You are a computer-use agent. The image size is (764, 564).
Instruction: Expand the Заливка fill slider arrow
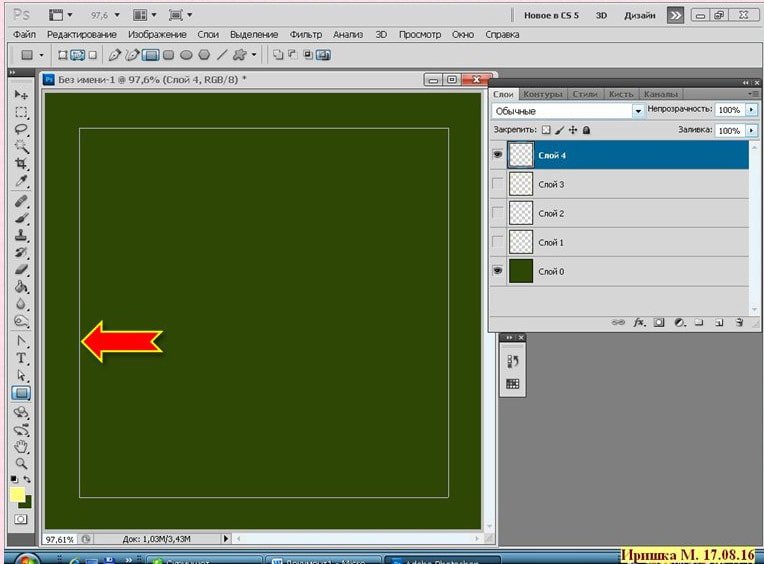(751, 130)
